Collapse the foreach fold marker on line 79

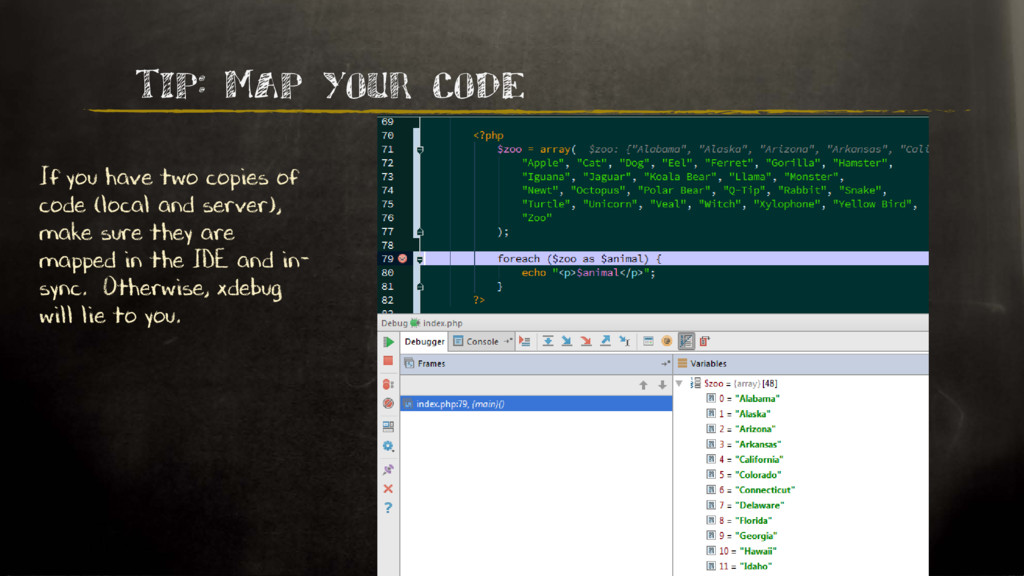[420, 259]
